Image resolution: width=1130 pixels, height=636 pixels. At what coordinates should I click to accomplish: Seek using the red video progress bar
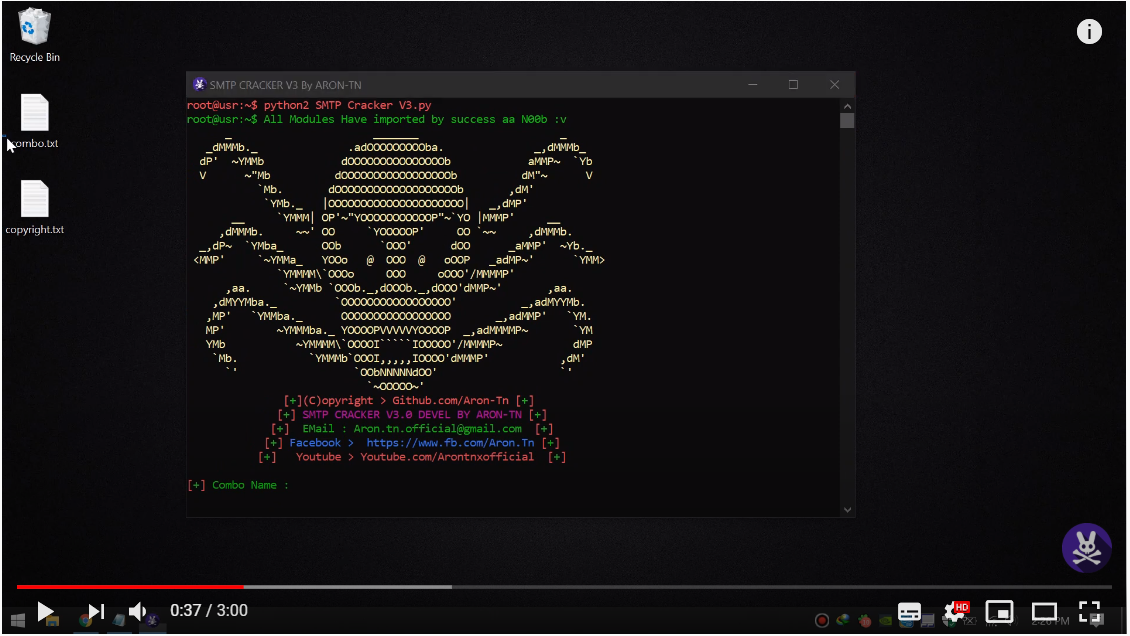click(130, 587)
